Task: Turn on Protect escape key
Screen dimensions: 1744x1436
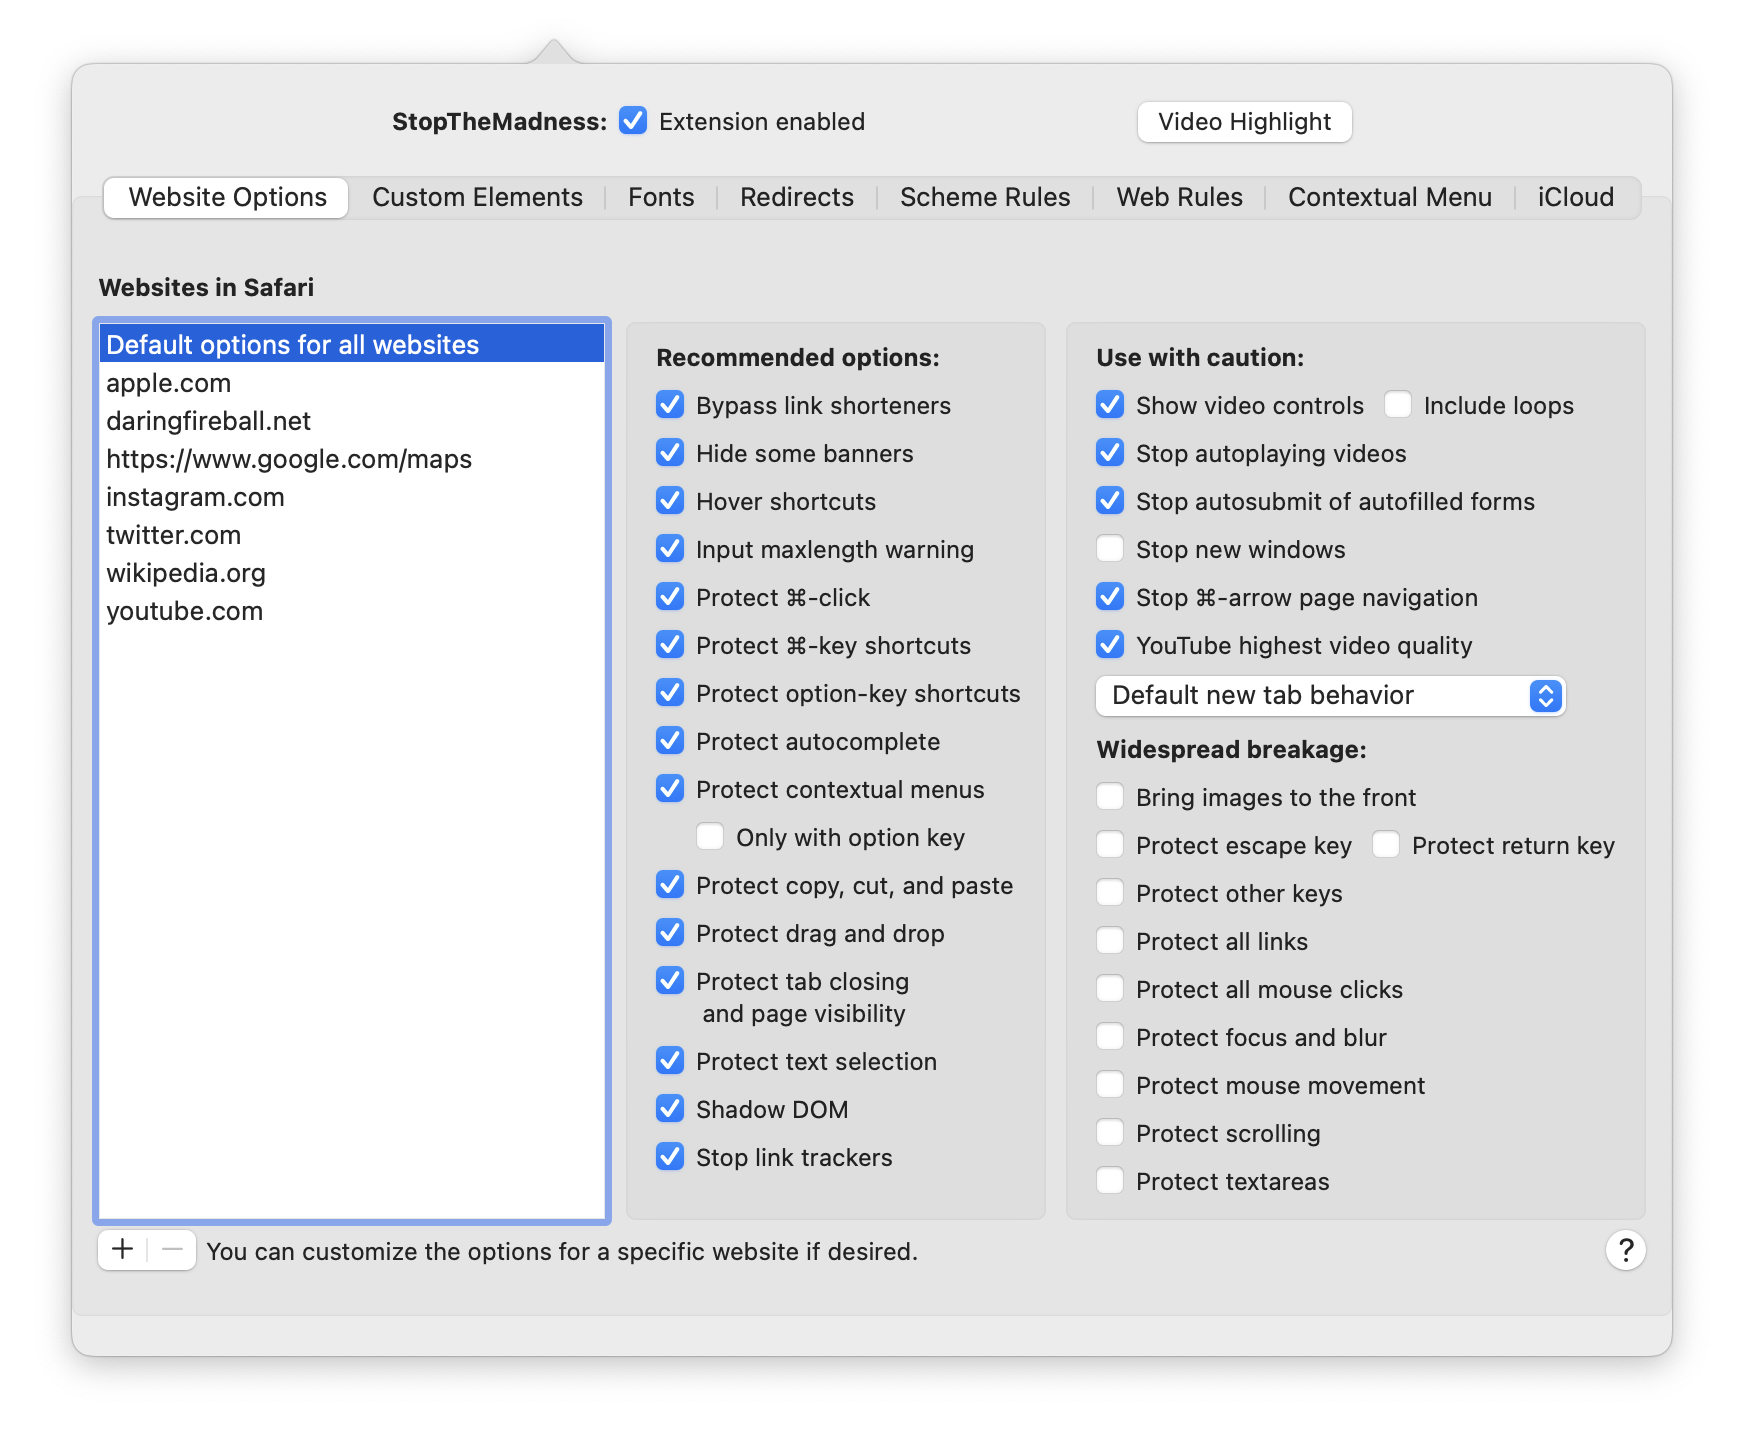Action: [1110, 845]
